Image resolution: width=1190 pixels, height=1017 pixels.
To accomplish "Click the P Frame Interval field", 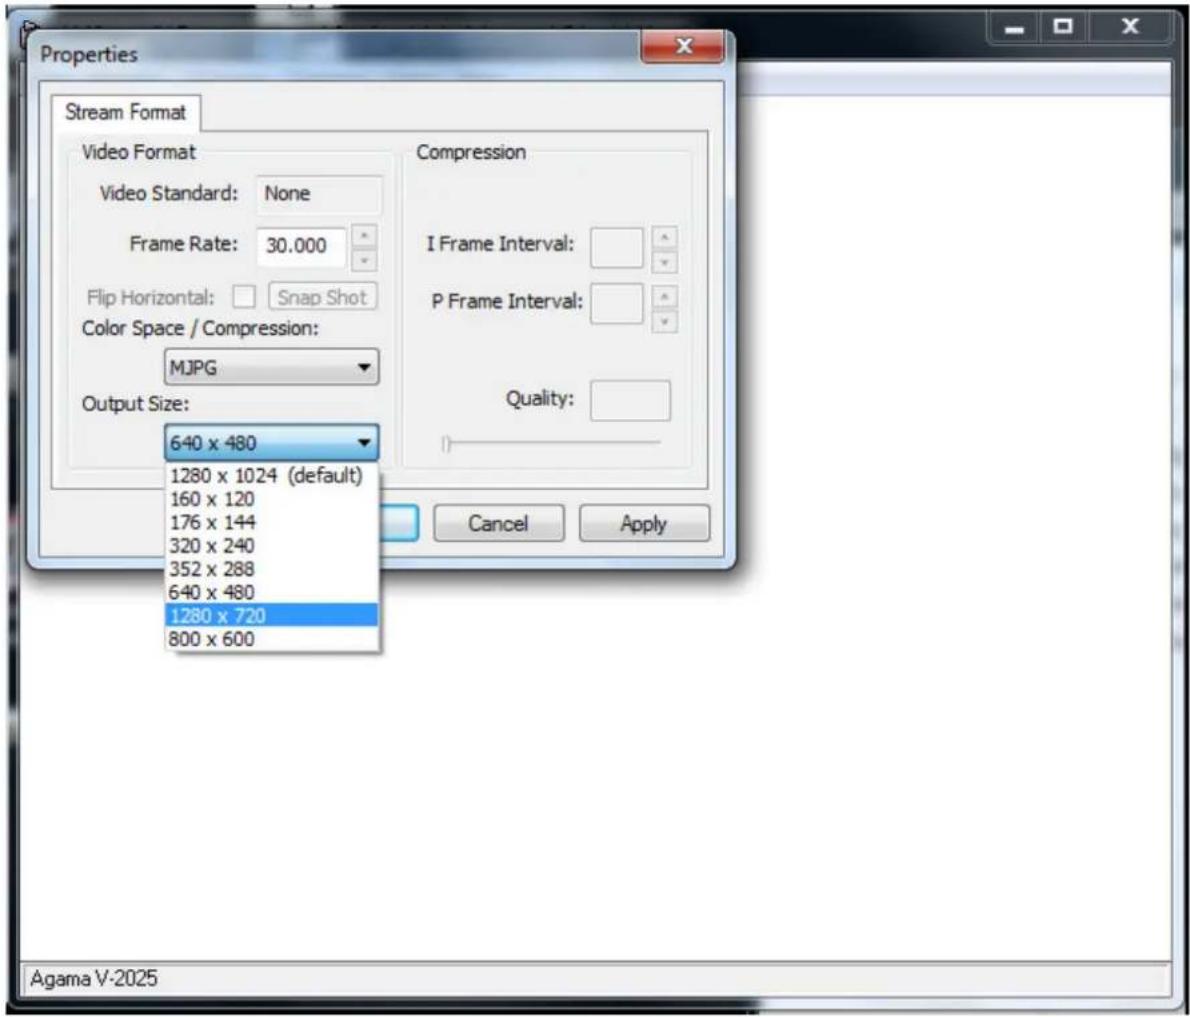I will pos(616,304).
